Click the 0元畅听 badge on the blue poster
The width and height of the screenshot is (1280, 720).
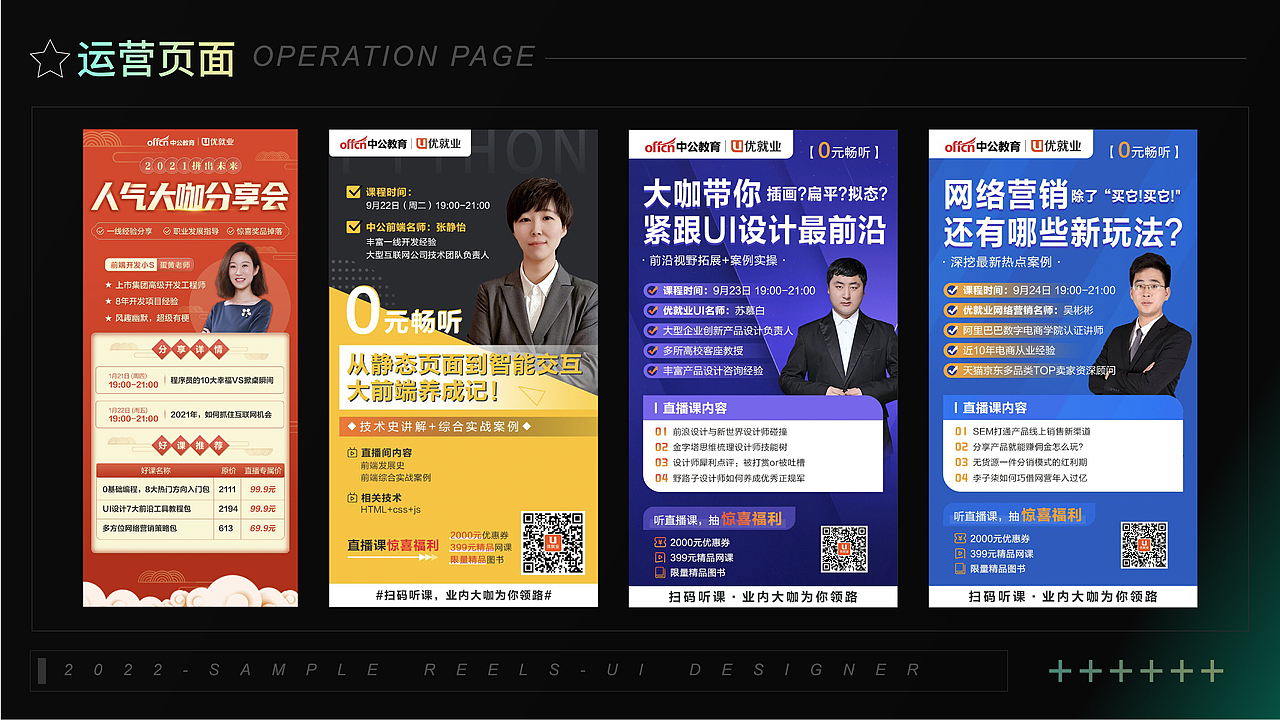[1146, 151]
